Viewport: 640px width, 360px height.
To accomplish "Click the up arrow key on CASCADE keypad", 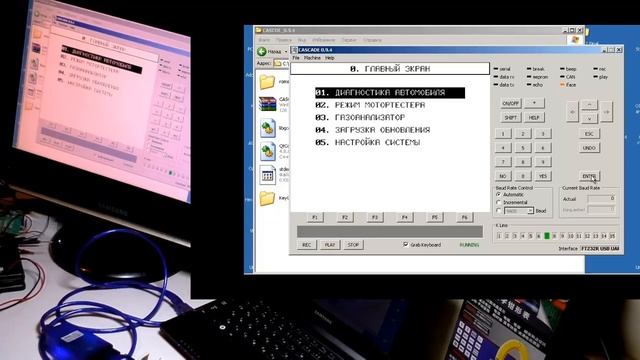I will click(589, 104).
